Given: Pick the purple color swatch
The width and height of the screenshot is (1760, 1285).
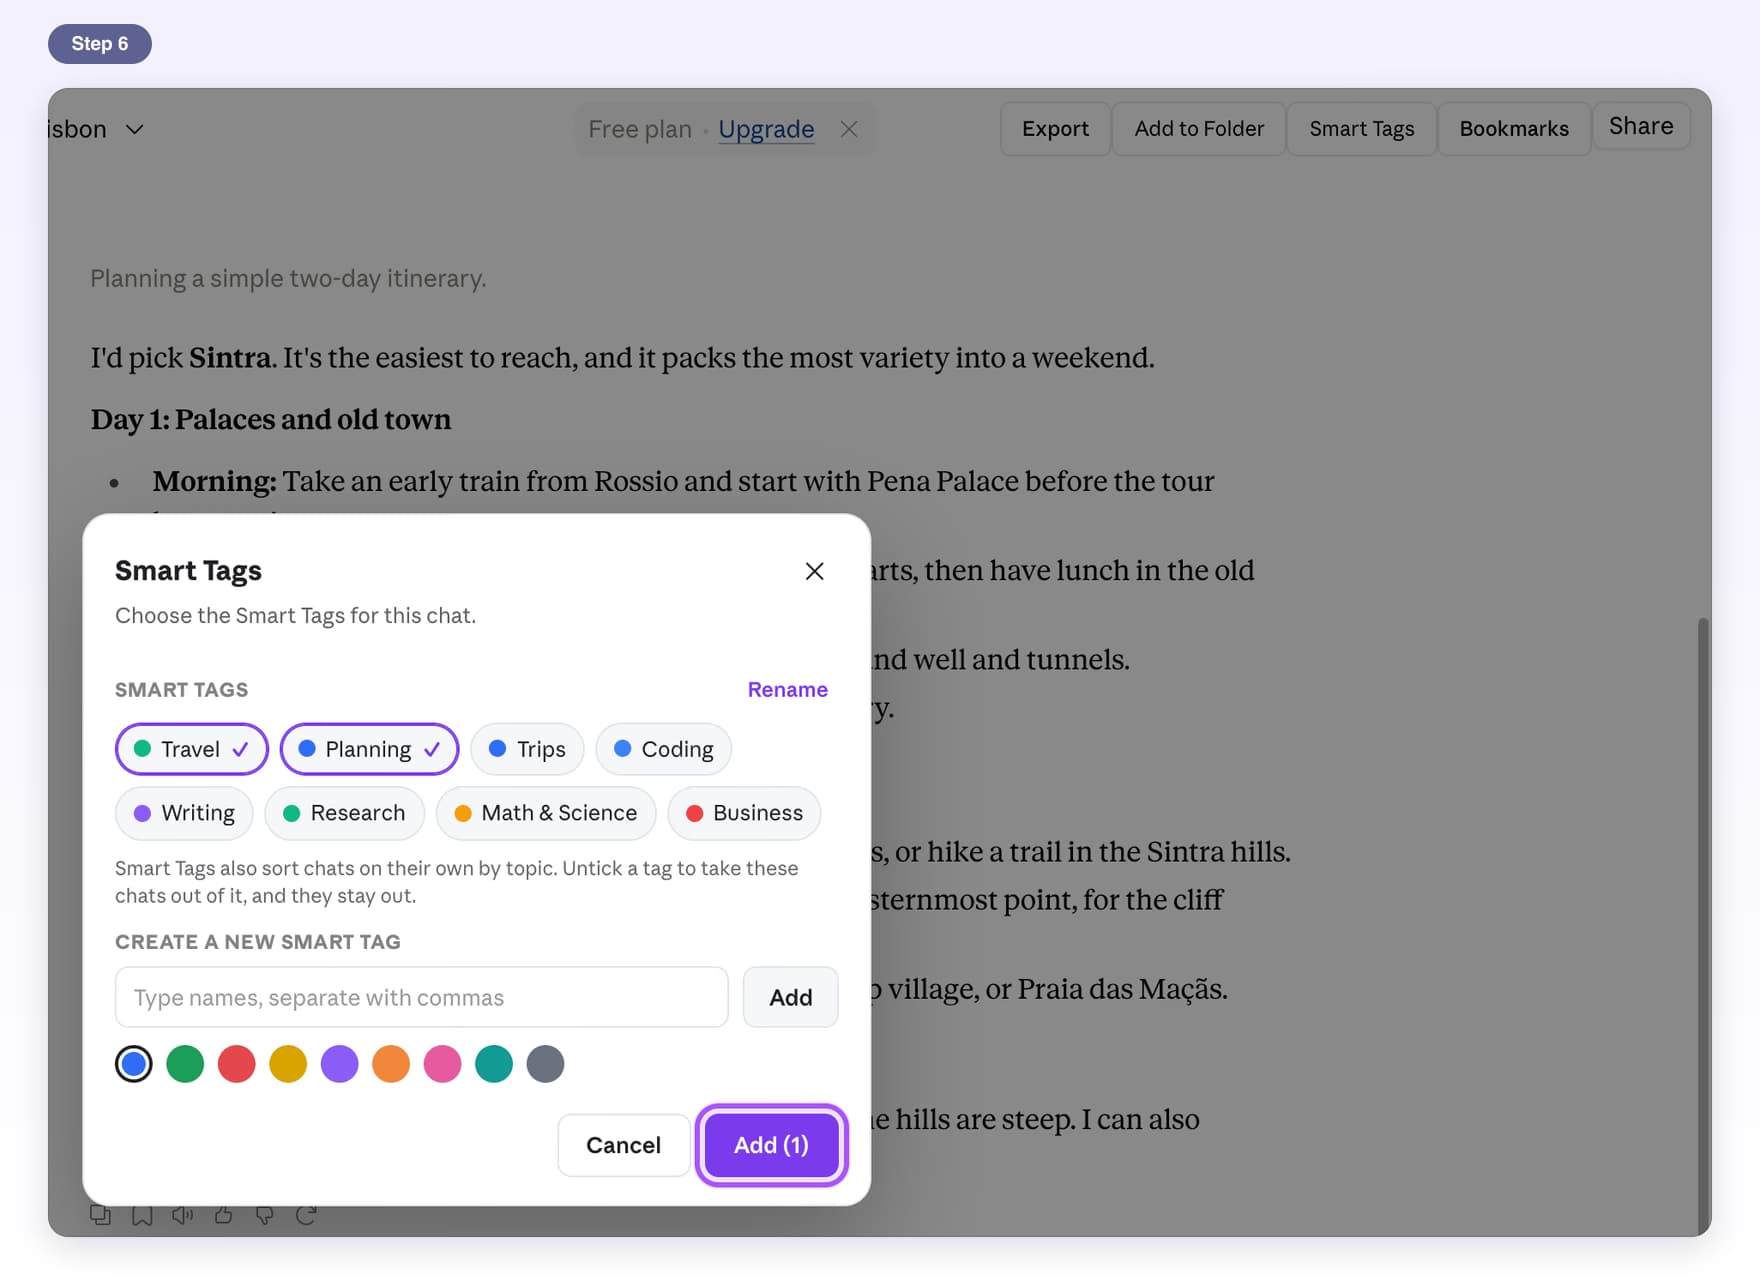Looking at the screenshot, I should tap(340, 1064).
